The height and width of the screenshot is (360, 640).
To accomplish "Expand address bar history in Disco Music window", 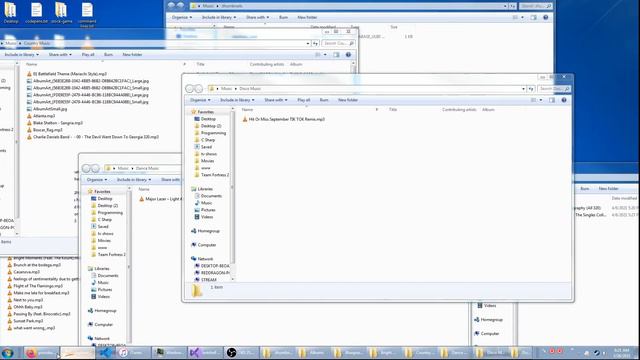I will tap(523, 89).
